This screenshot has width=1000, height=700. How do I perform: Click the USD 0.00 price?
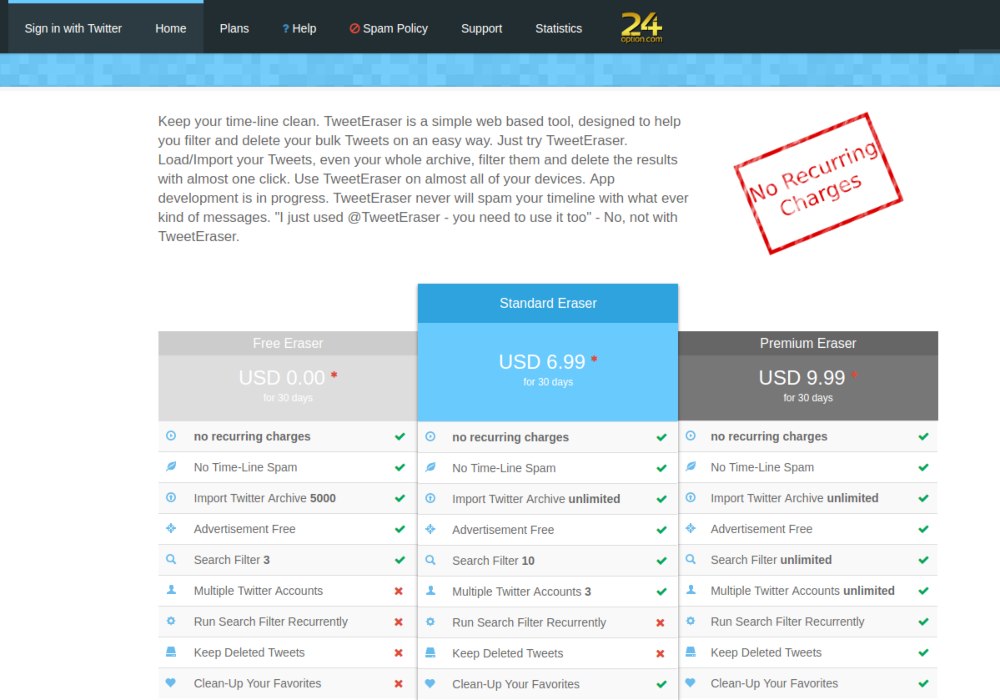(x=282, y=377)
